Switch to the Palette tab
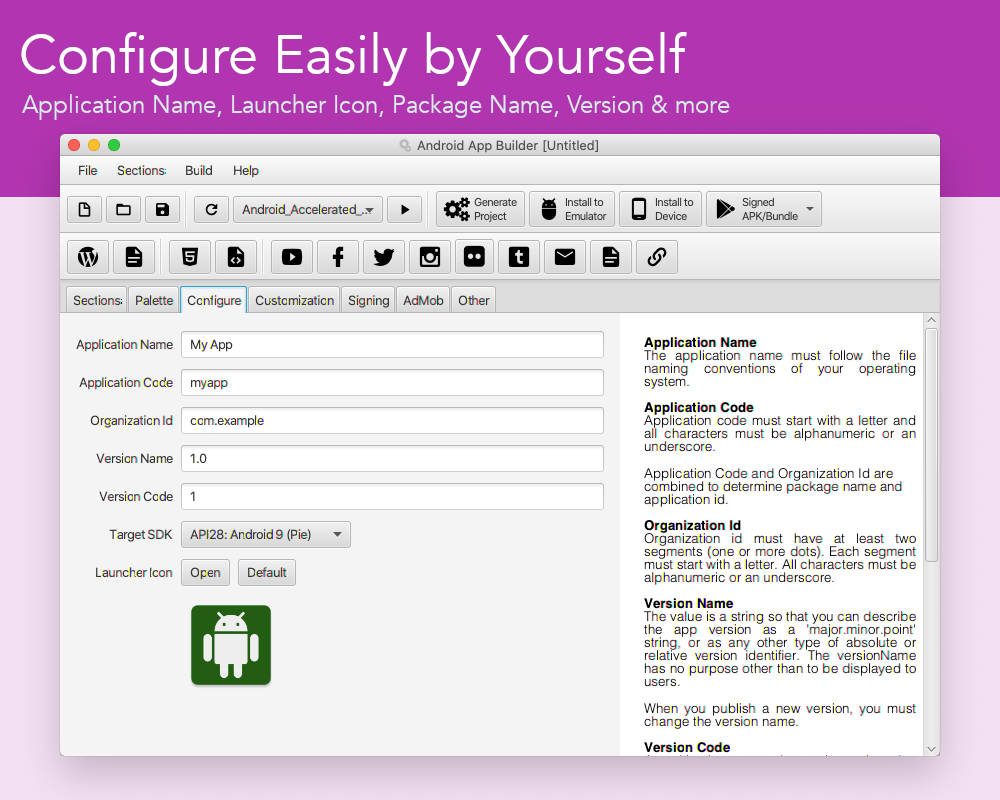Viewport: 1000px width, 800px height. click(154, 300)
